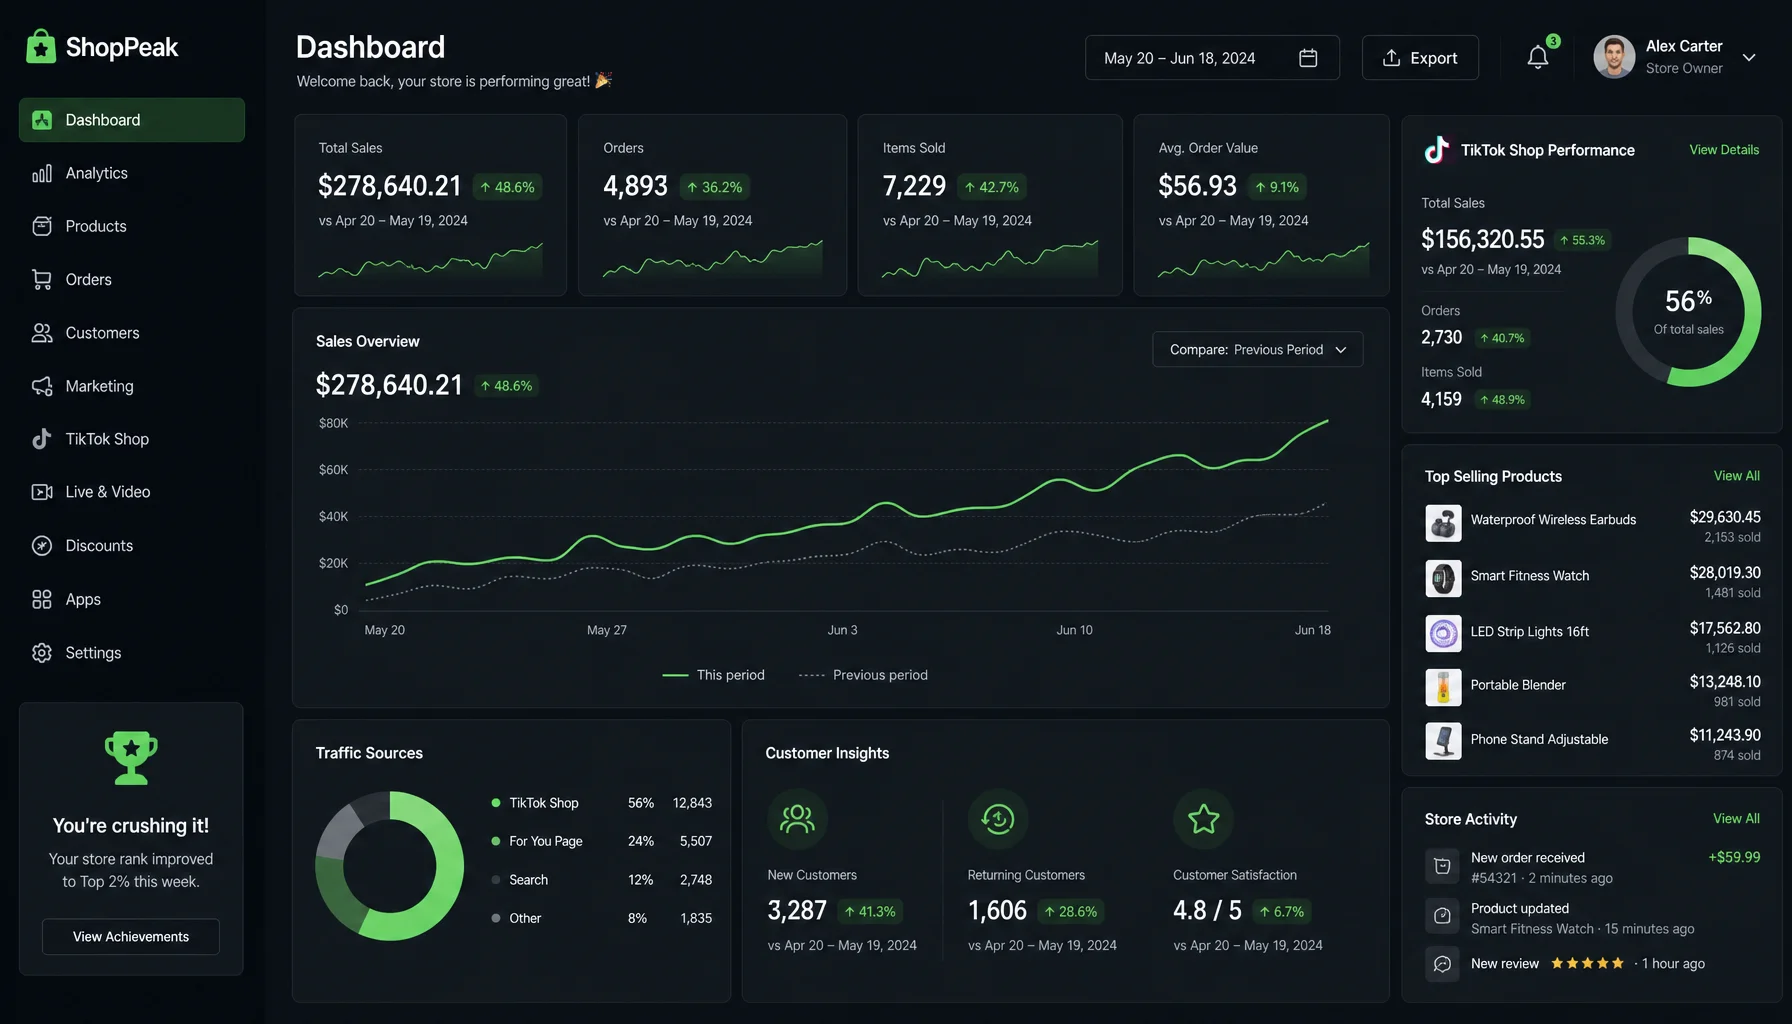This screenshot has width=1792, height=1024.
Task: Open the notifications bell icon
Action: click(x=1538, y=58)
